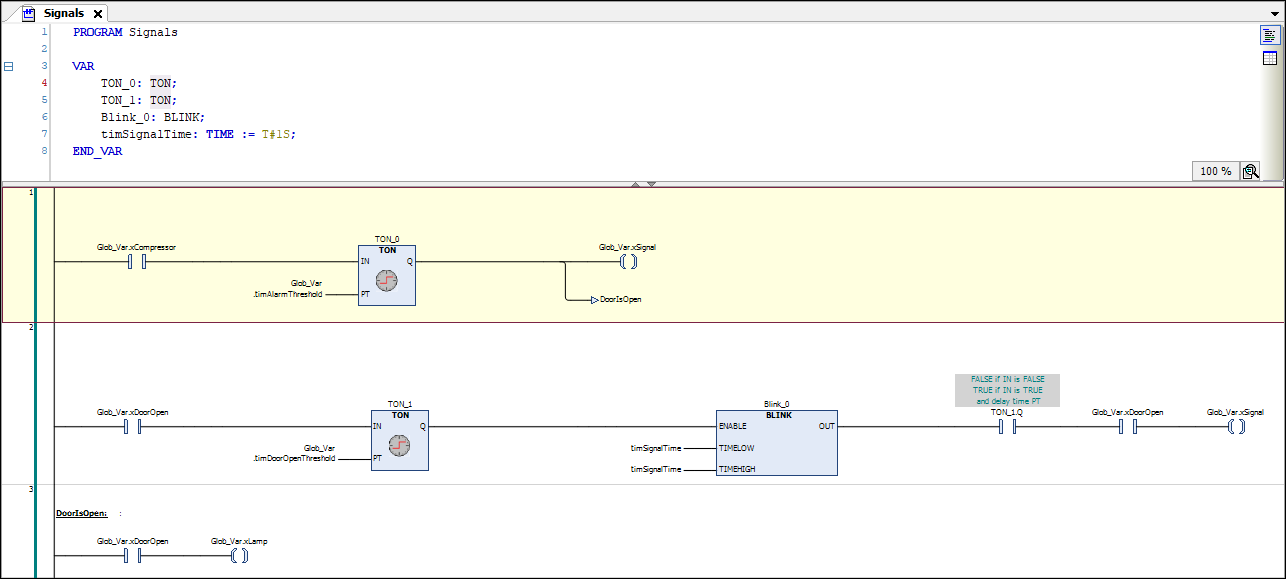Switch to tabular declaration view
Image resolution: width=1286 pixels, height=579 pixels.
pyautogui.click(x=1268, y=58)
